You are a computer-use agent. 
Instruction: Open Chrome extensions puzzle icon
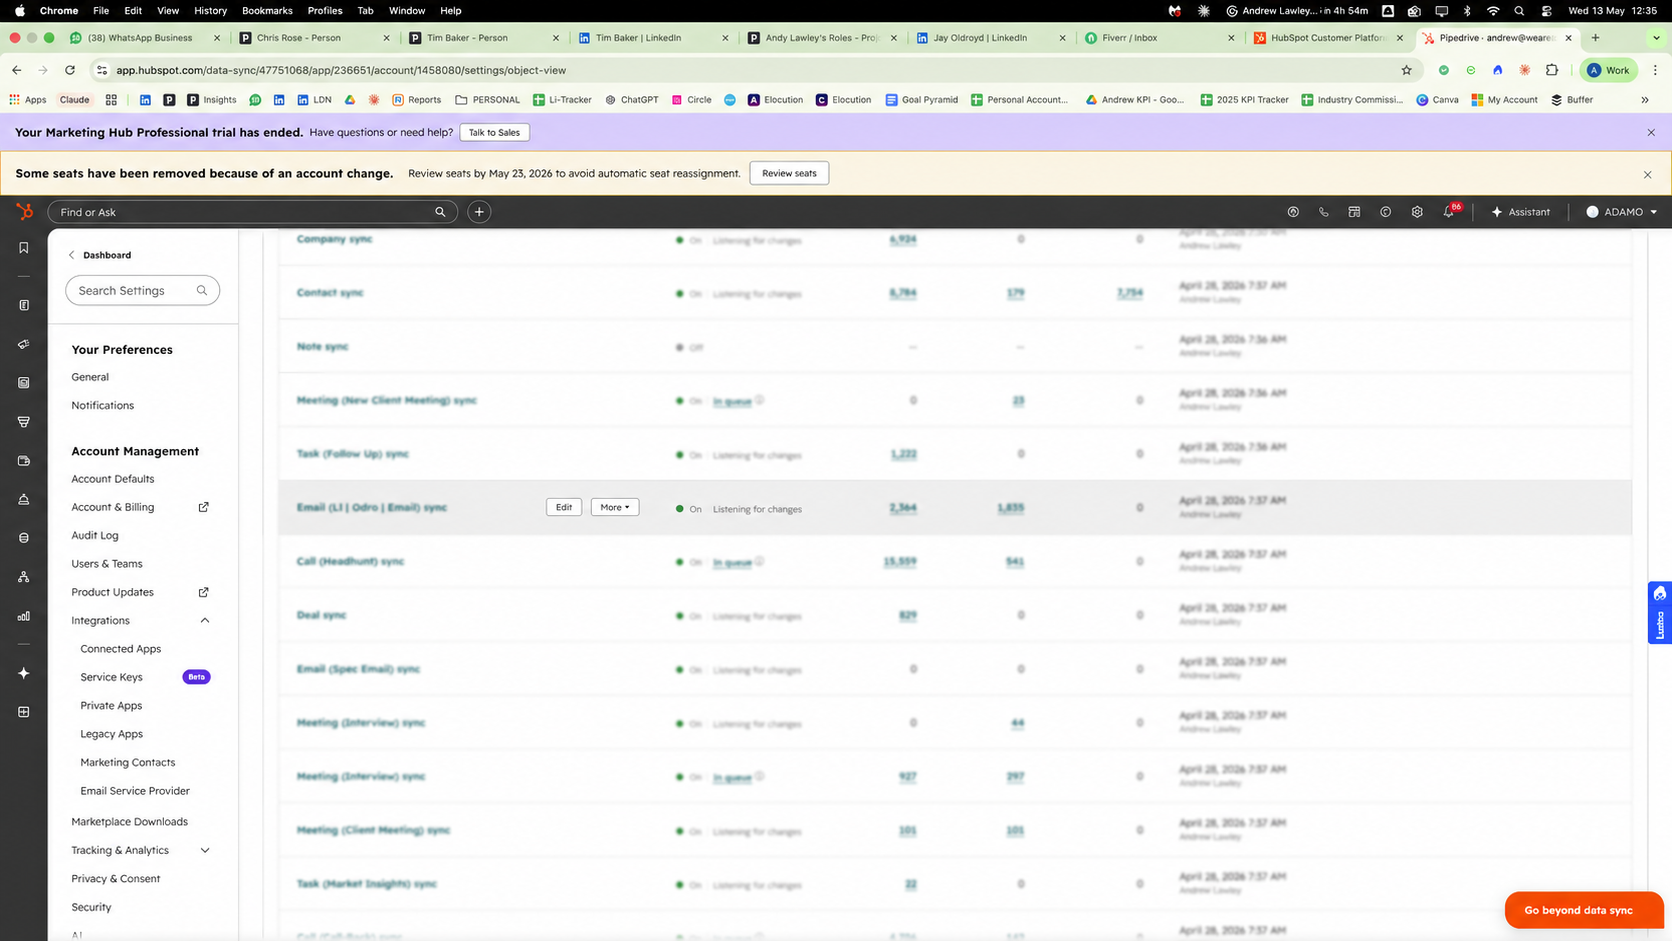click(x=1552, y=70)
